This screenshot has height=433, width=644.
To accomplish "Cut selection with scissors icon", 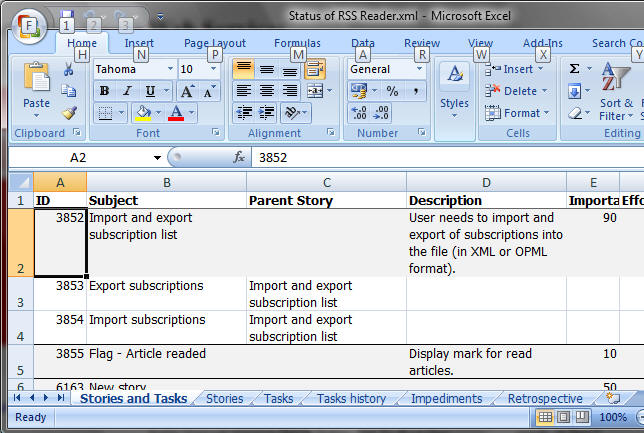I will 69,70.
